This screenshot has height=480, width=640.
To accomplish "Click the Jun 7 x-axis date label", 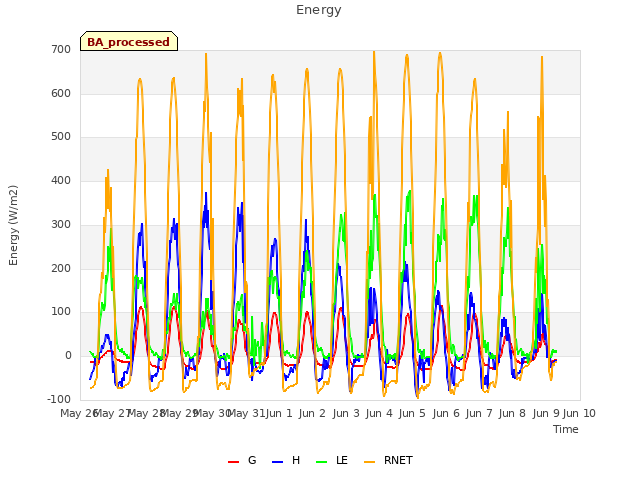I will pyautogui.click(x=479, y=413).
